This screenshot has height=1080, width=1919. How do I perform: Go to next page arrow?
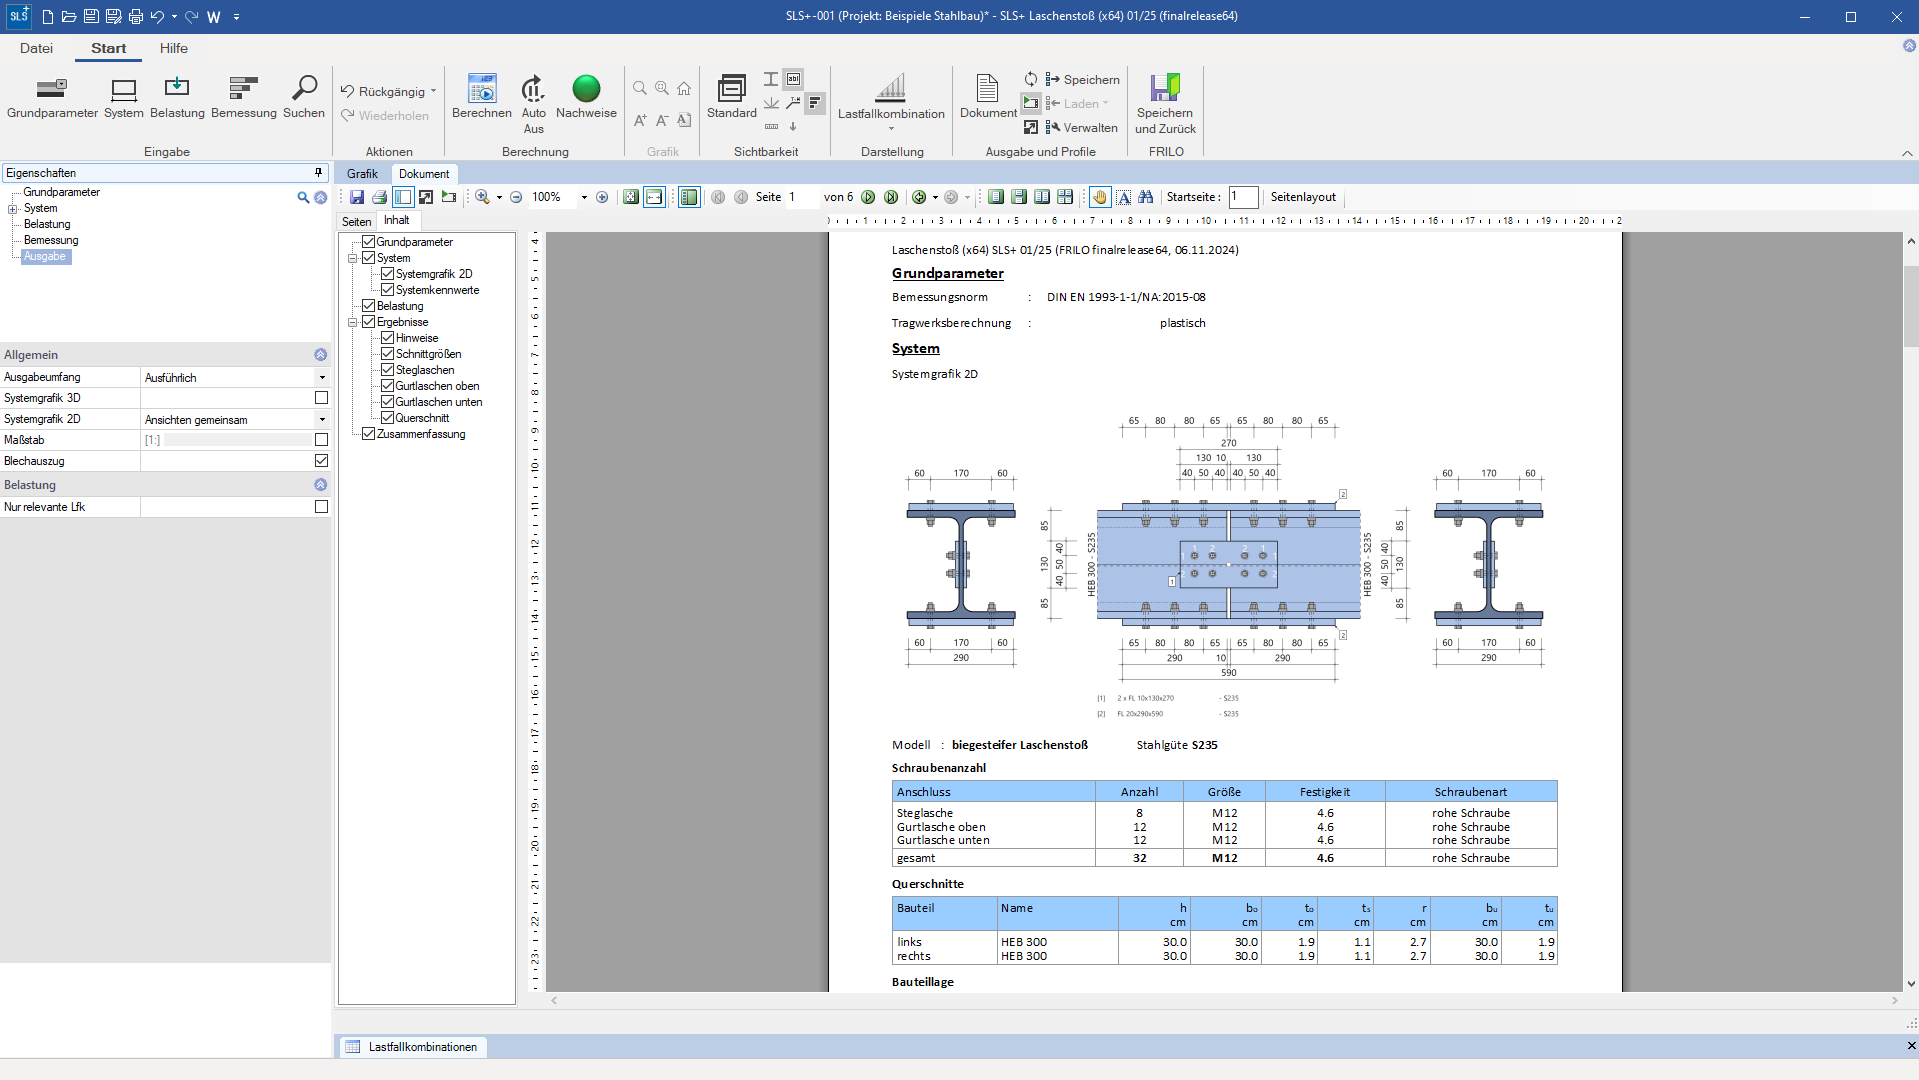coord(868,197)
